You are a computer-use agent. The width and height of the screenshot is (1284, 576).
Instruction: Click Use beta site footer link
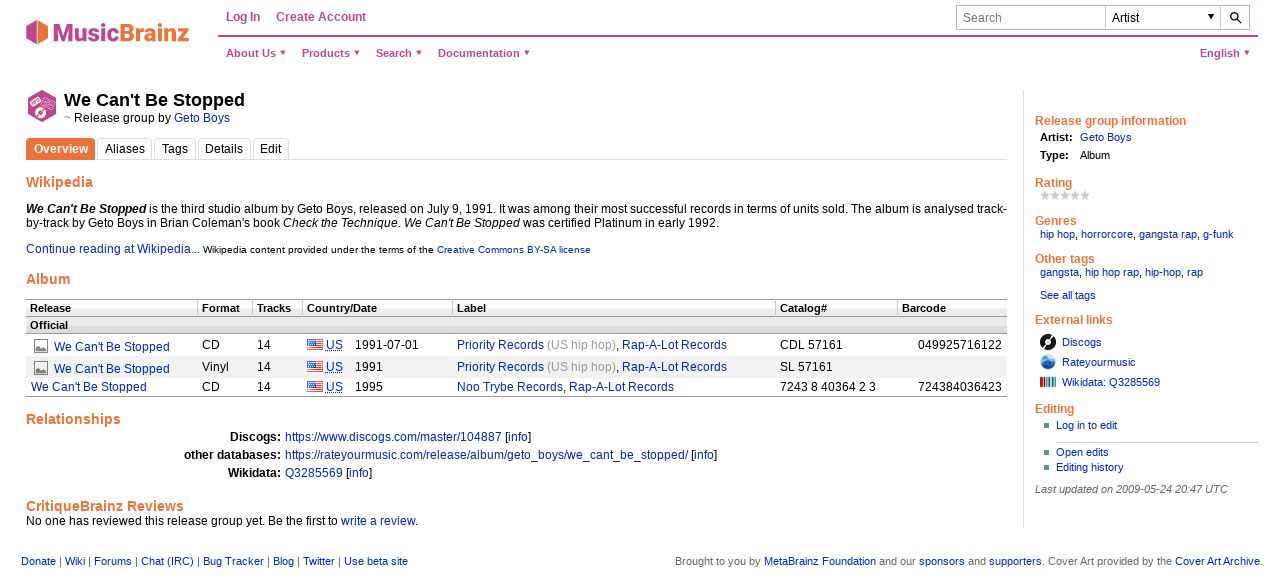pyautogui.click(x=376, y=561)
